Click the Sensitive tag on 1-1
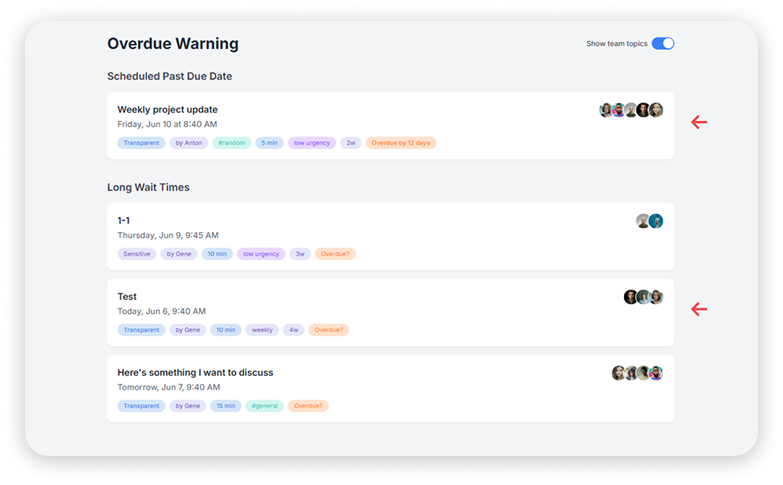Viewport: 783px width, 485px height. pos(137,254)
